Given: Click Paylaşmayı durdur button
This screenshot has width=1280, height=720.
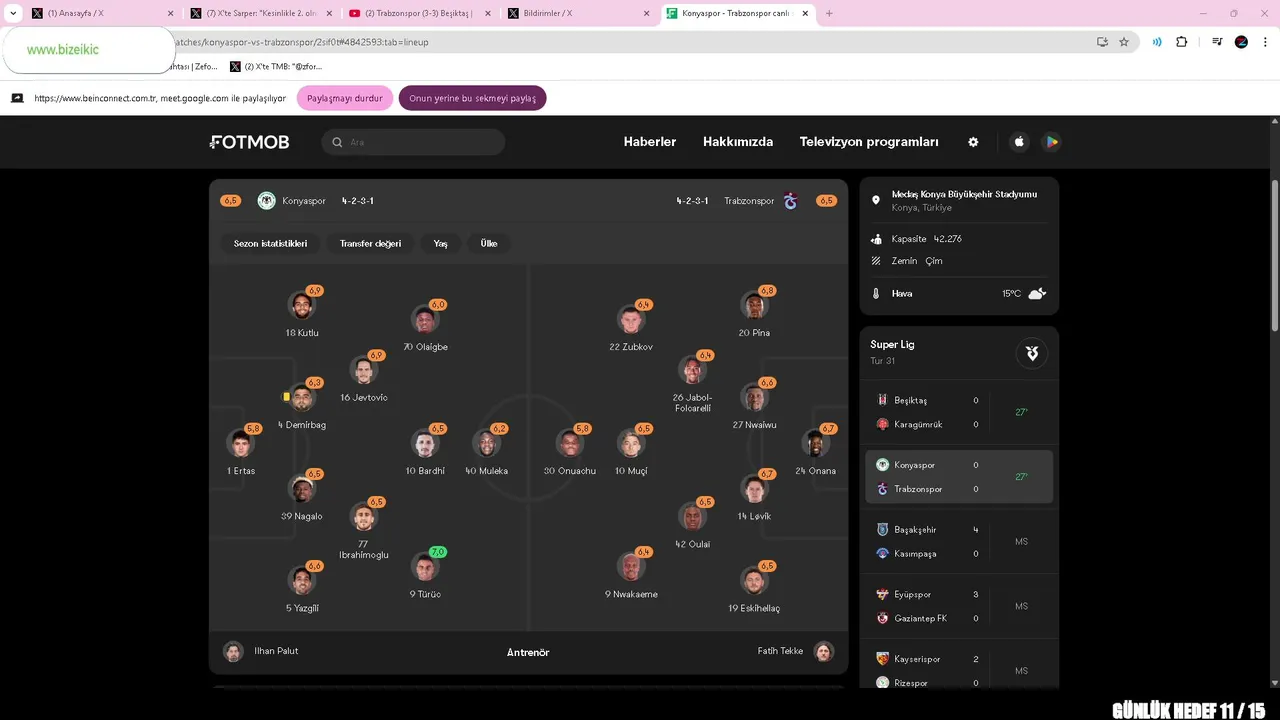Looking at the screenshot, I should pyautogui.click(x=344, y=98).
